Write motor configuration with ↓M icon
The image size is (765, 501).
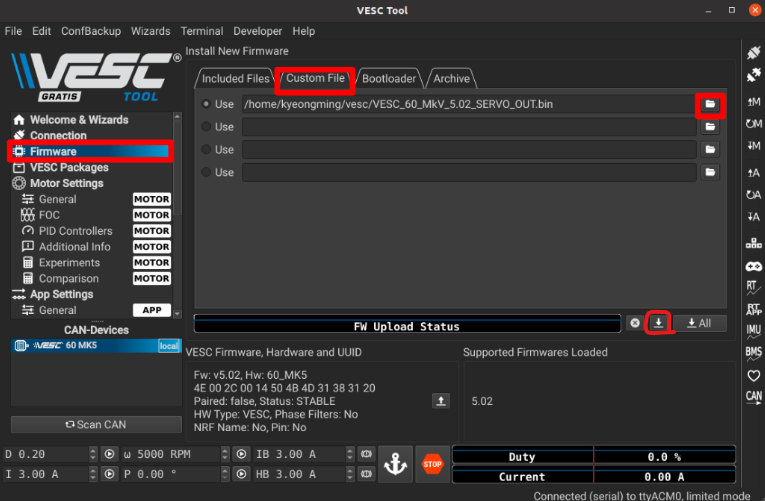coord(754,145)
